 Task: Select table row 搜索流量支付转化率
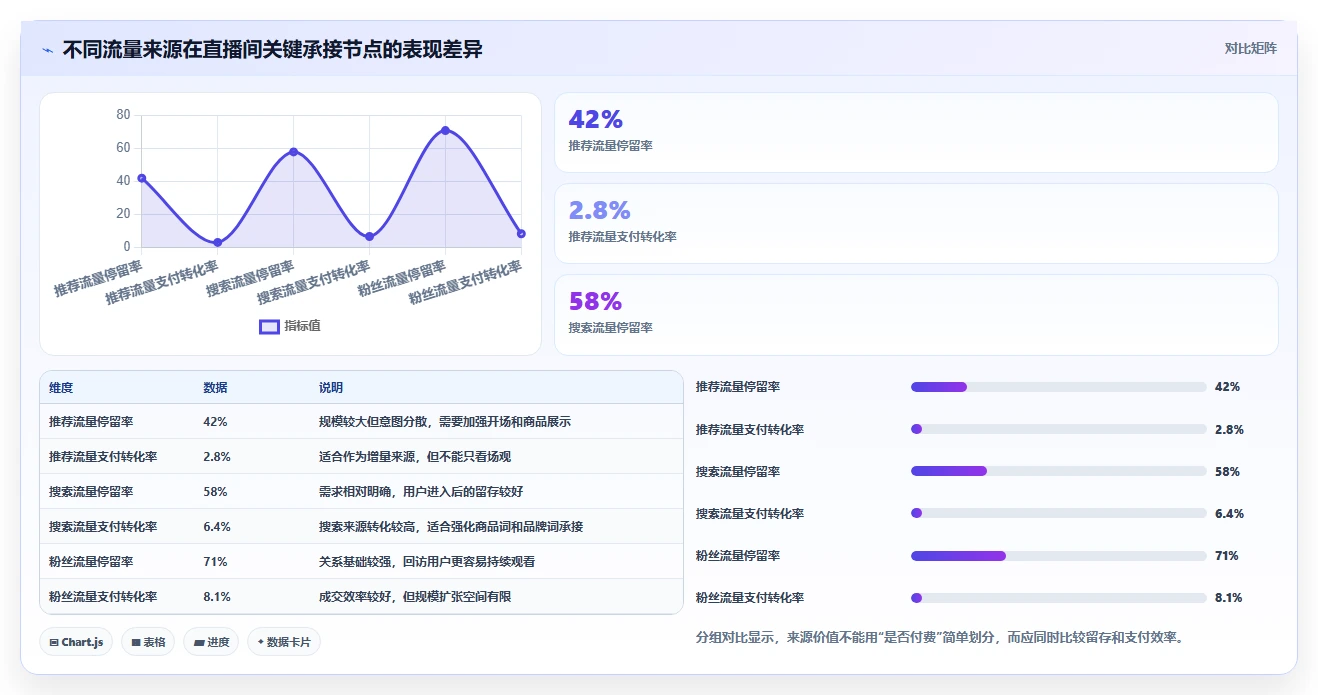coord(361,527)
